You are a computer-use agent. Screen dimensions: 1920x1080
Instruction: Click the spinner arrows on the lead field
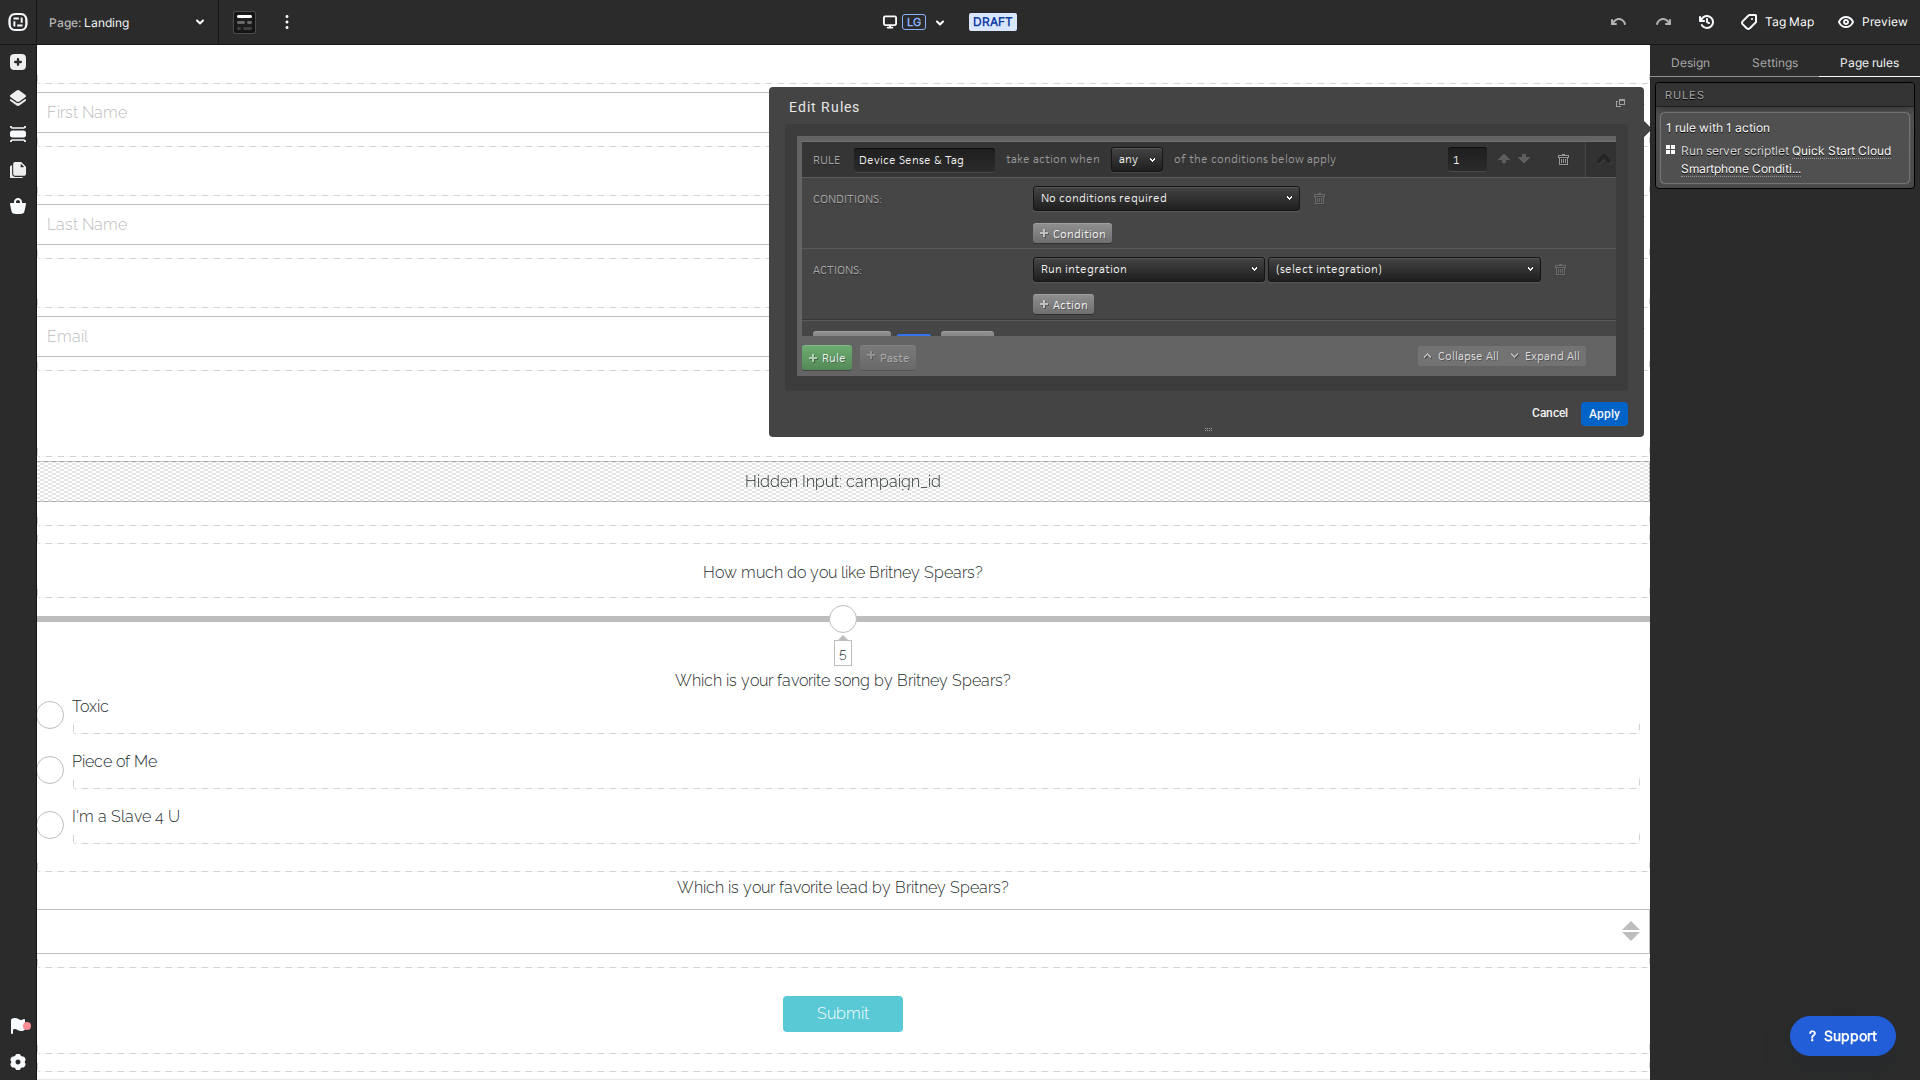coord(1631,931)
